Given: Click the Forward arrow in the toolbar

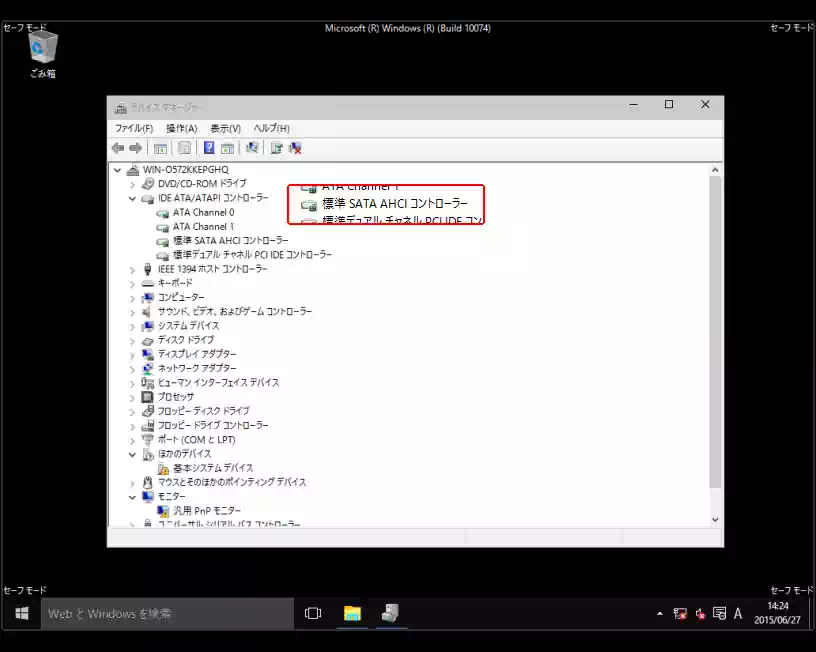Looking at the screenshot, I should pos(136,148).
